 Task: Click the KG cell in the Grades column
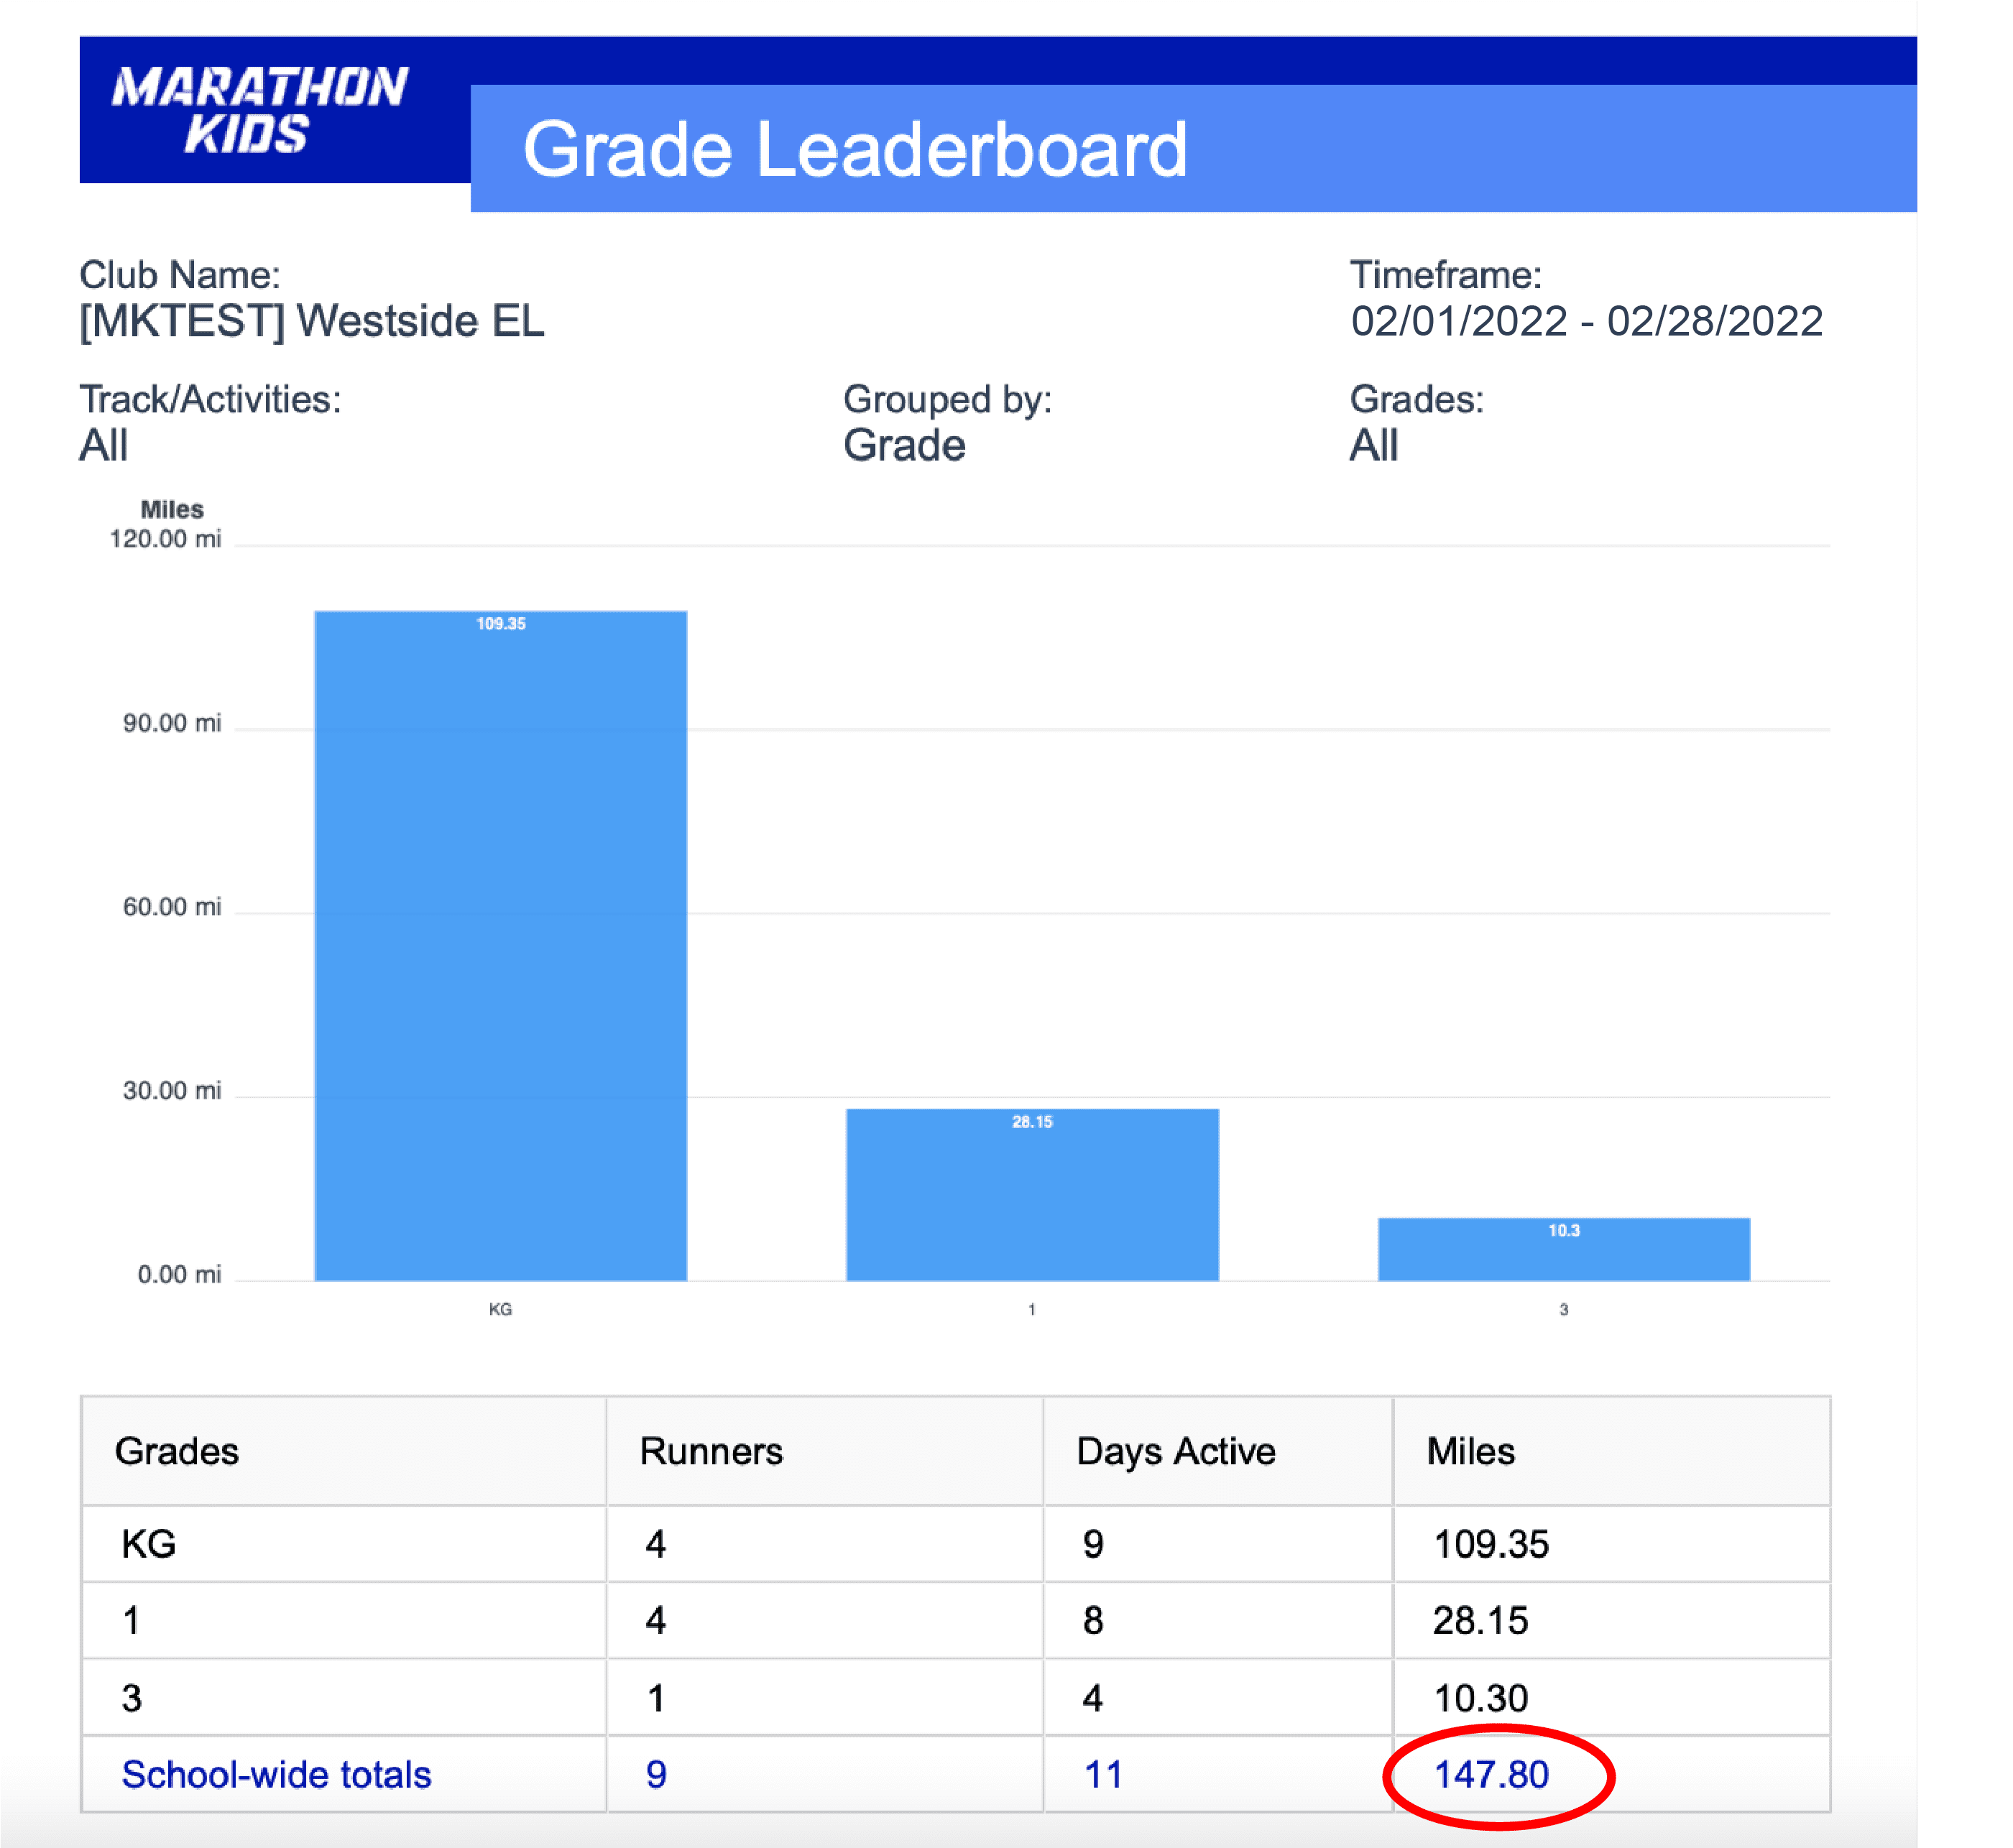[148, 1545]
